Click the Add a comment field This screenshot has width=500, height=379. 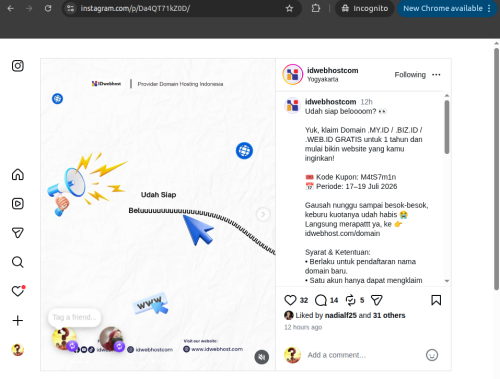pos(363,355)
